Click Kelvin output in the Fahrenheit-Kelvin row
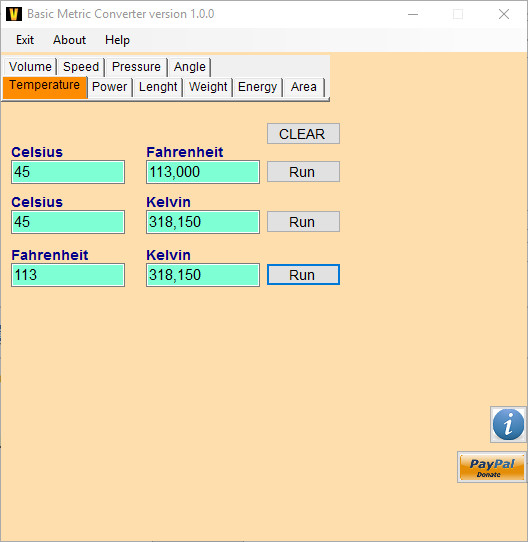This screenshot has height=542, width=528. coord(203,275)
